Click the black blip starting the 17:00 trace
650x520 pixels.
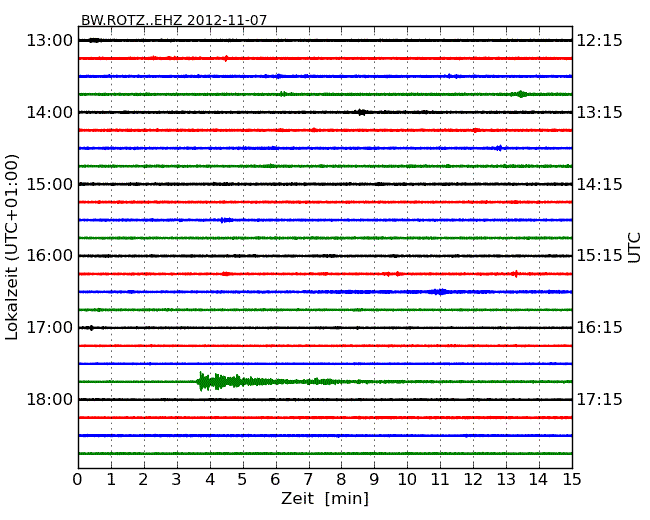91,328
